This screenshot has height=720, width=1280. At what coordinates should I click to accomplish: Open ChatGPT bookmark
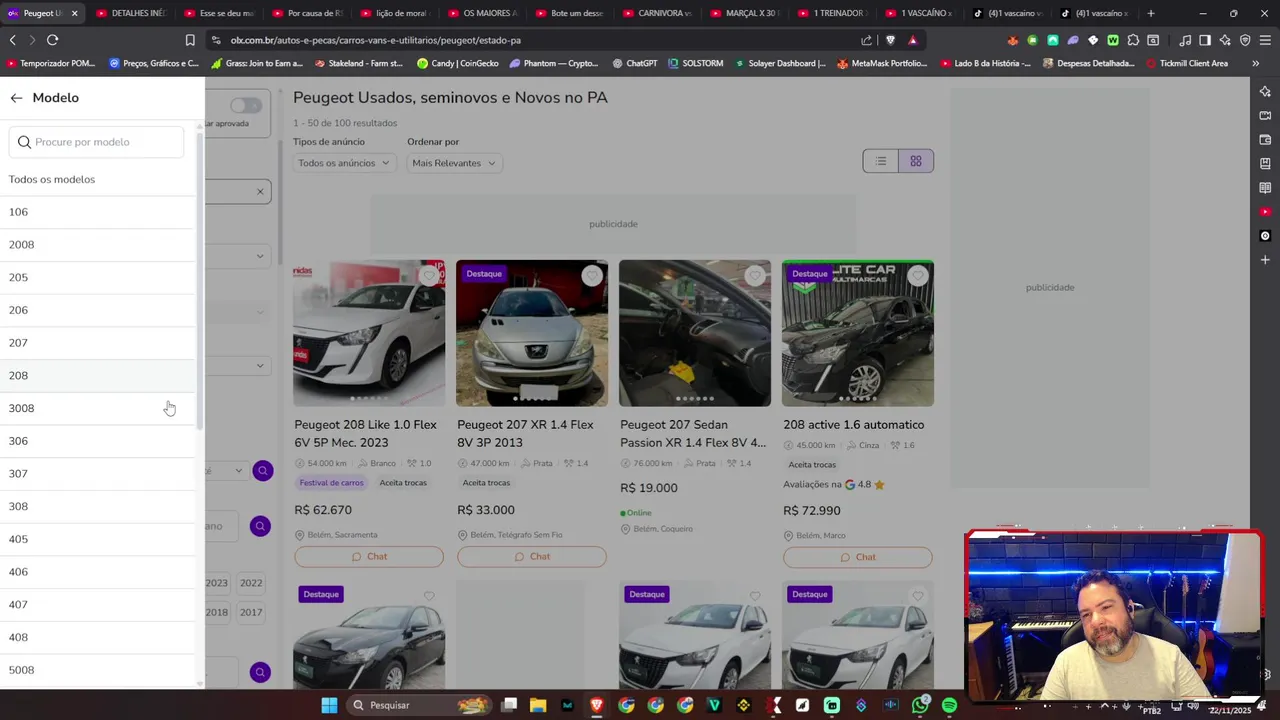coord(635,63)
